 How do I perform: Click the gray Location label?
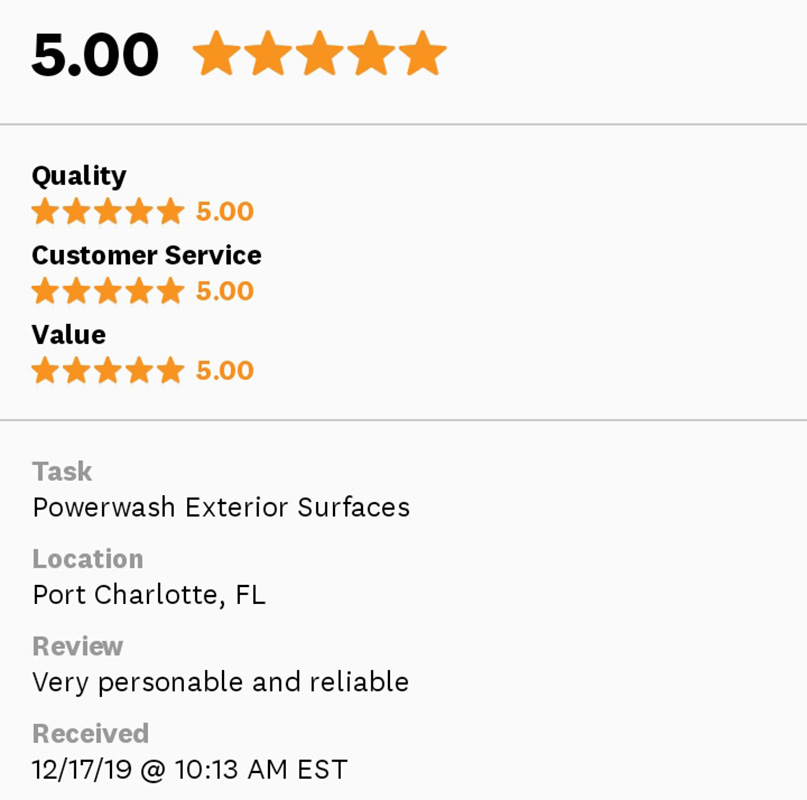click(x=88, y=559)
